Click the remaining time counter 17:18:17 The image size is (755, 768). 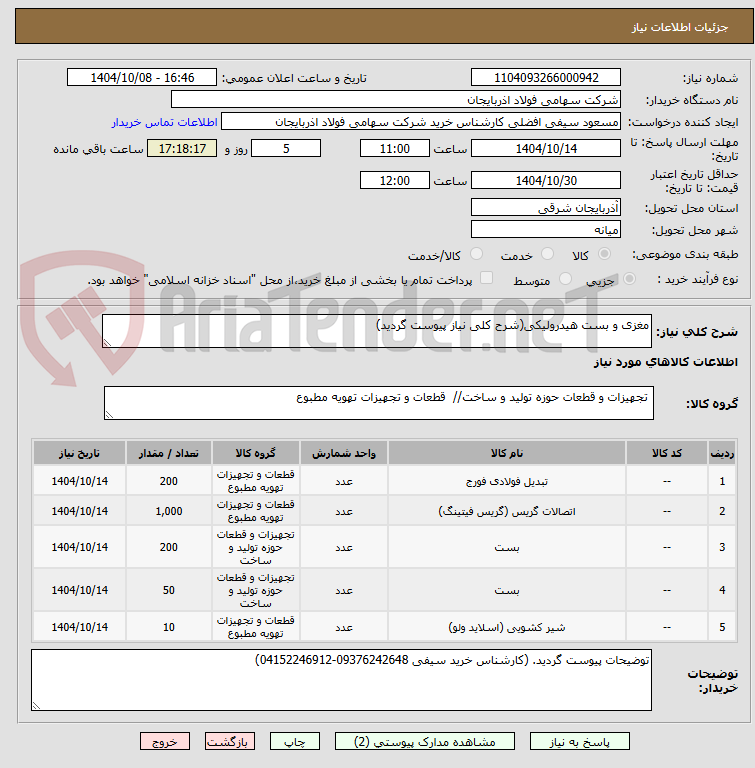coord(182,148)
